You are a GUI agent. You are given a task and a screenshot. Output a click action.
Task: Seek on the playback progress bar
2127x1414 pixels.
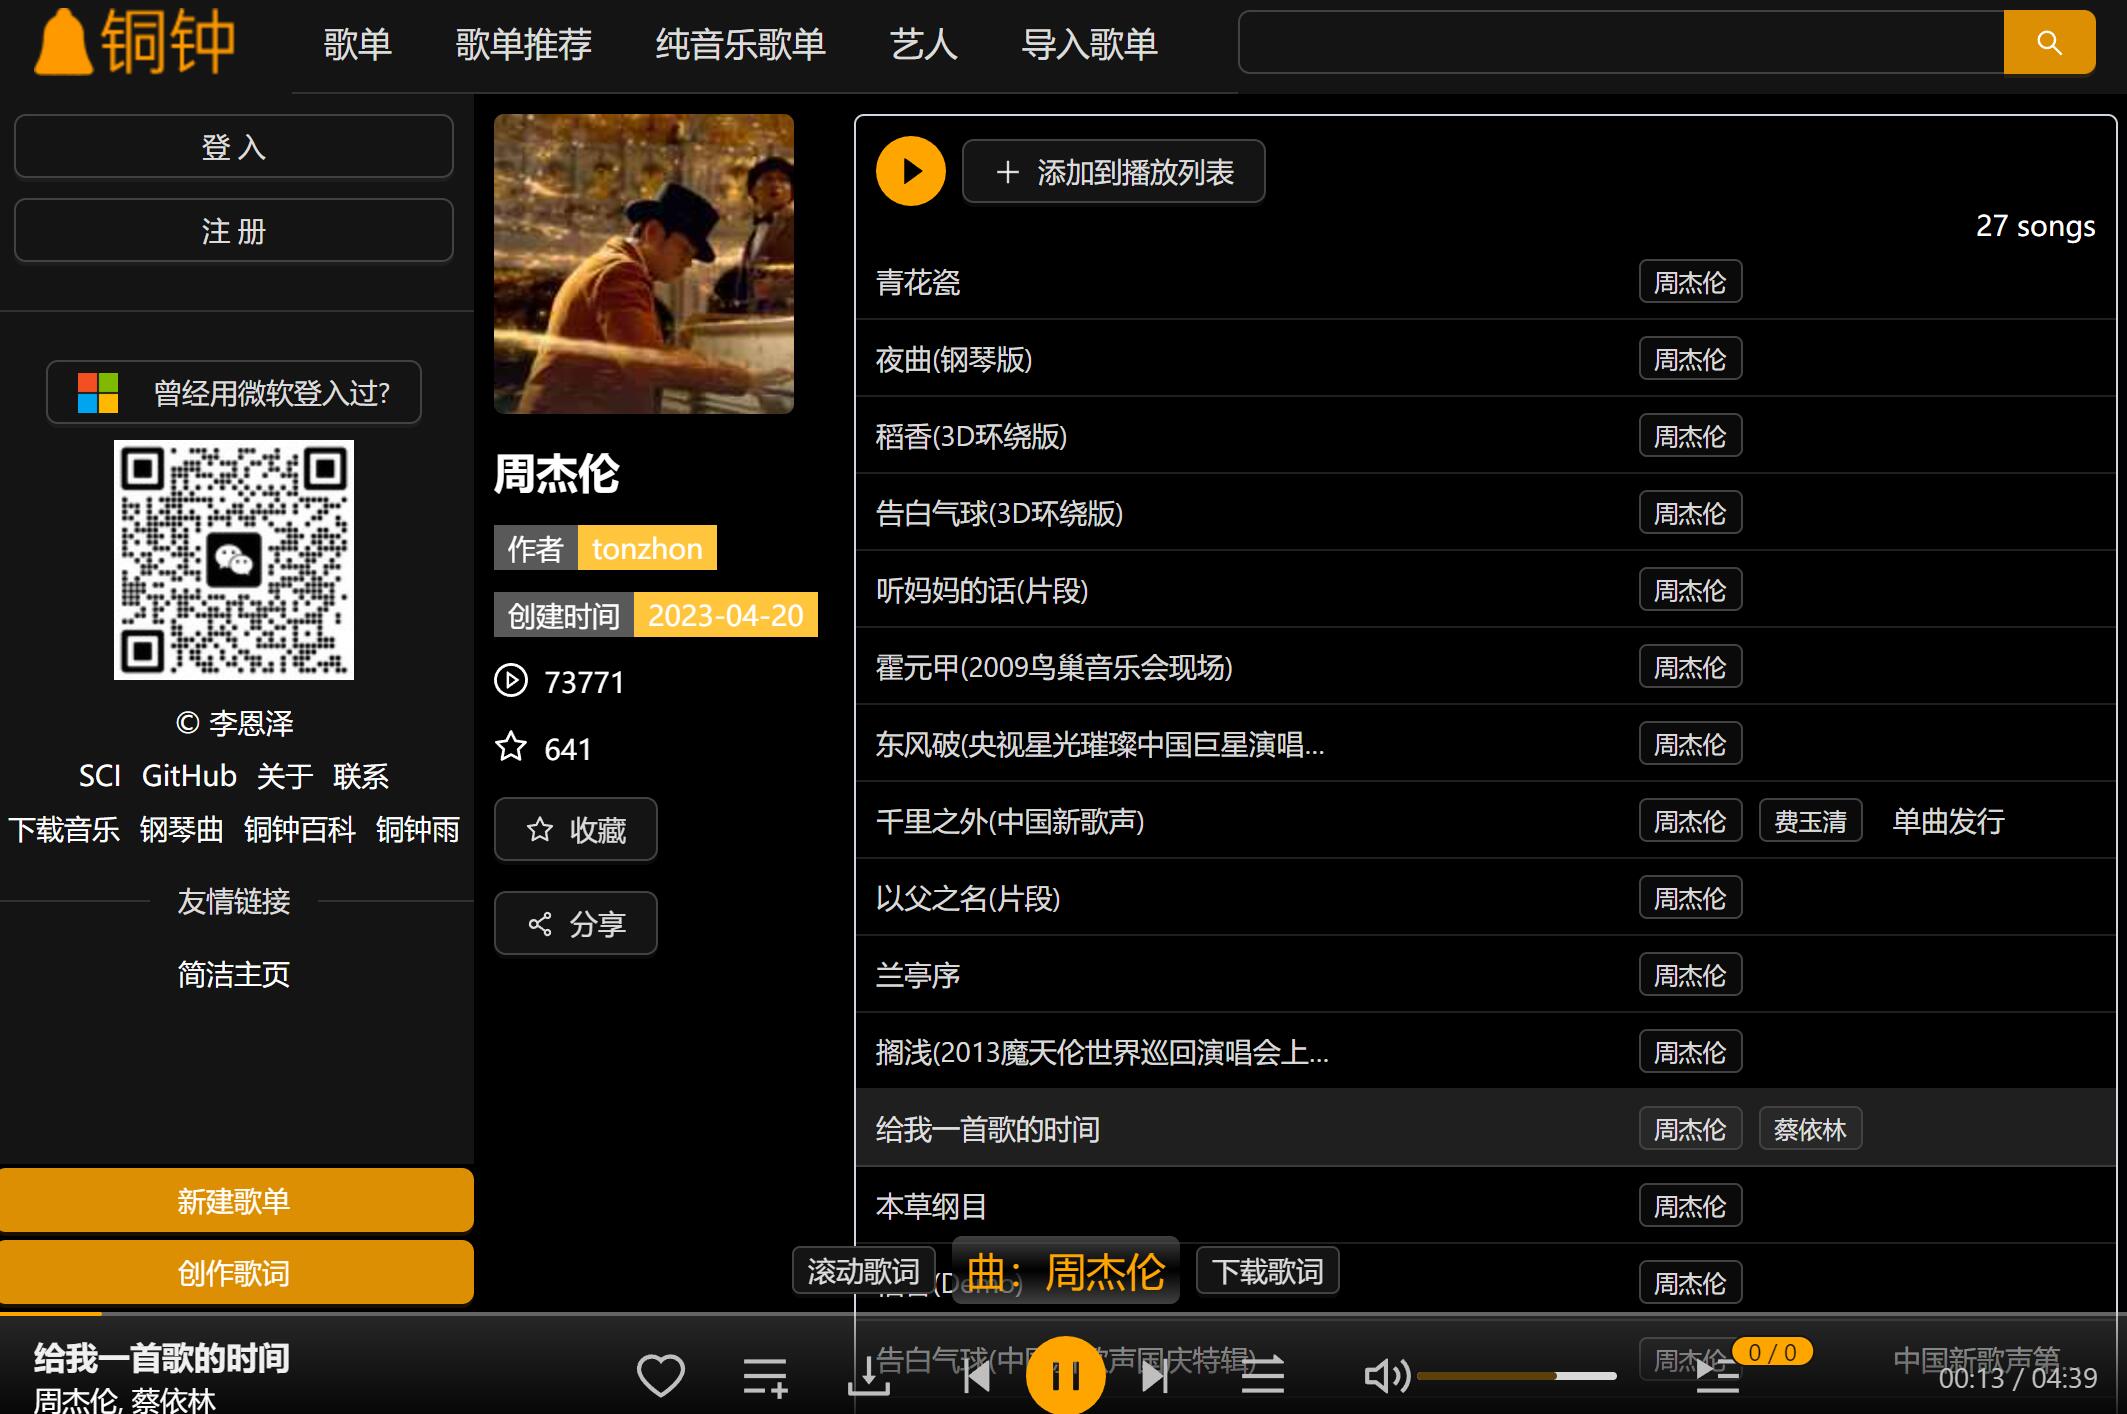click(x=1063, y=1313)
